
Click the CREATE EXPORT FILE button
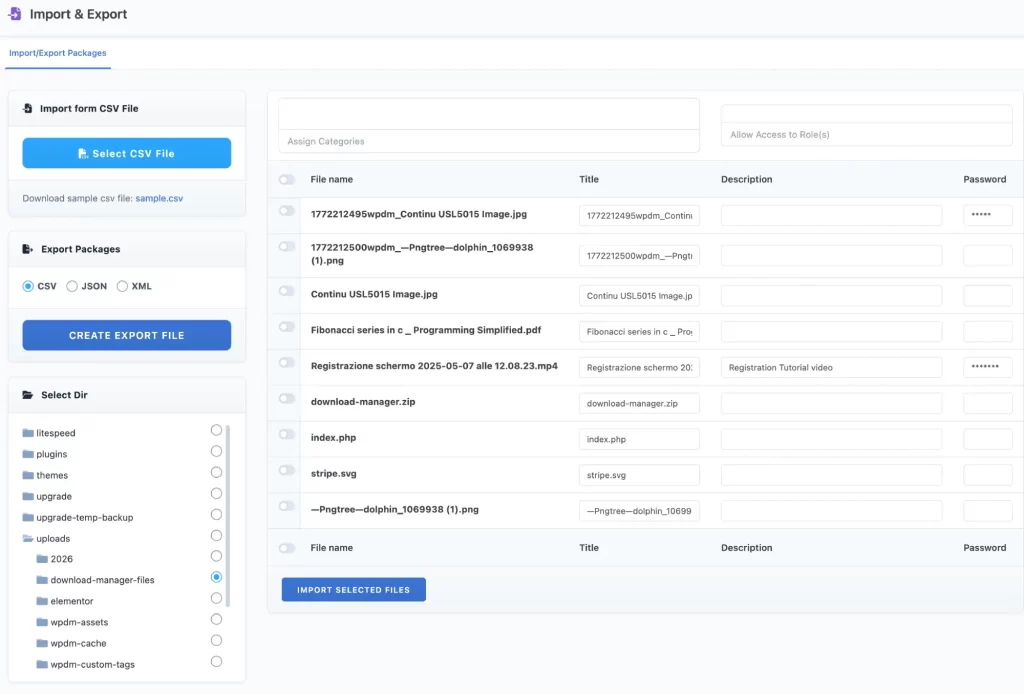click(126, 335)
